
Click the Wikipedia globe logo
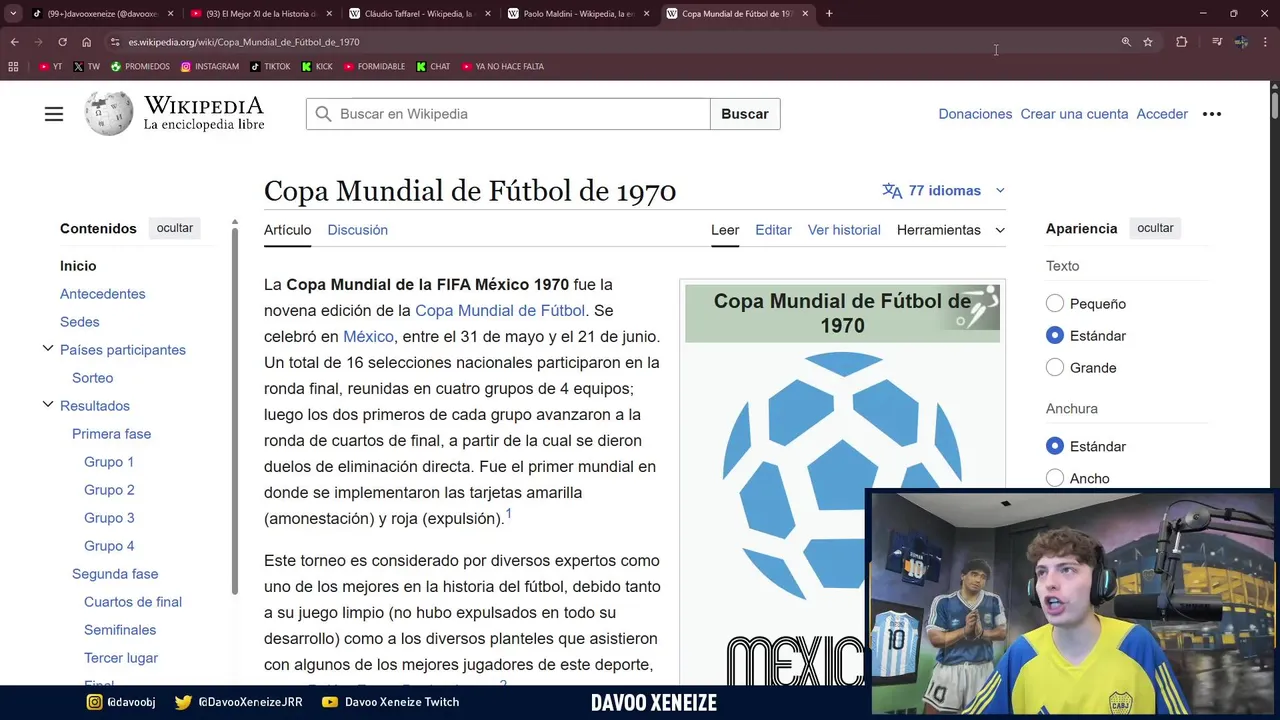coord(109,114)
